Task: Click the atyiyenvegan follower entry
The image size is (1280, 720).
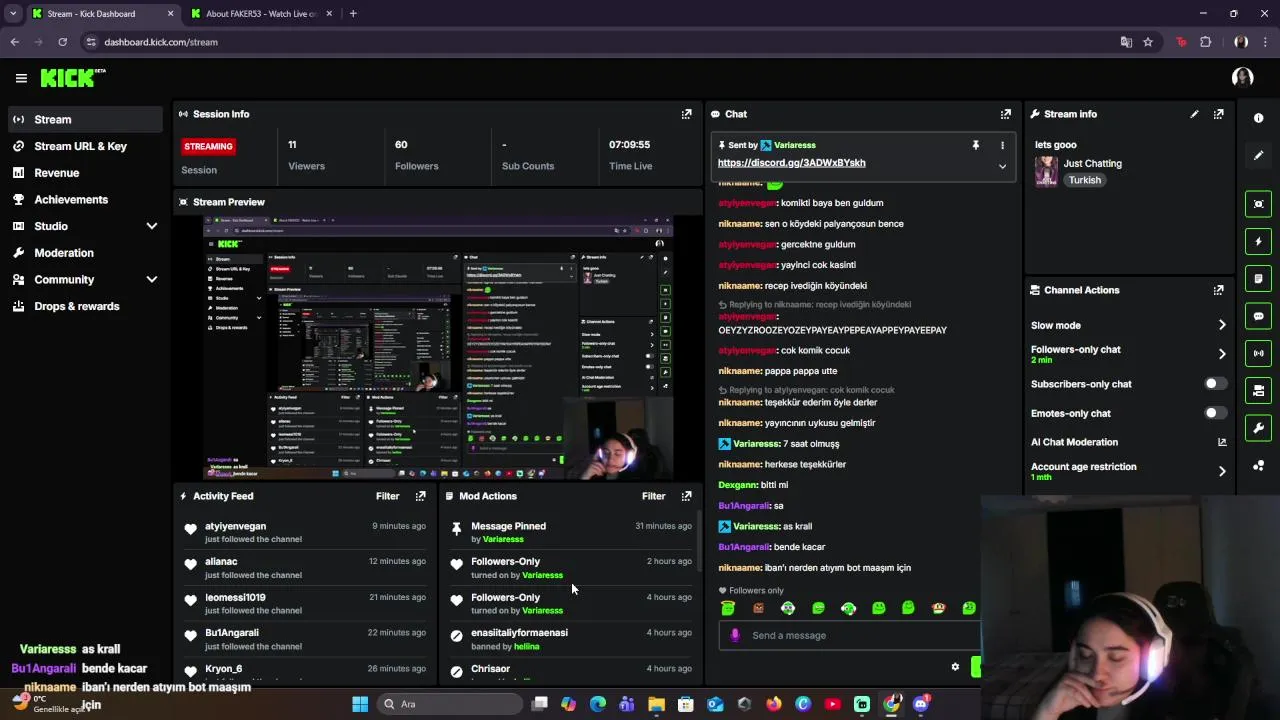Action: pyautogui.click(x=306, y=532)
